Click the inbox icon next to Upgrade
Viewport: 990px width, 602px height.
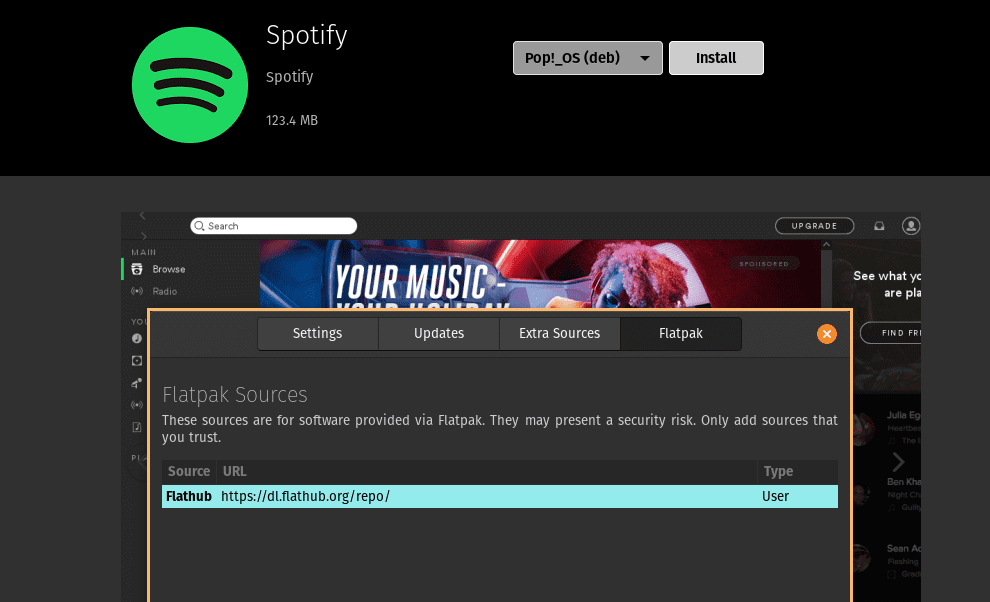click(879, 226)
